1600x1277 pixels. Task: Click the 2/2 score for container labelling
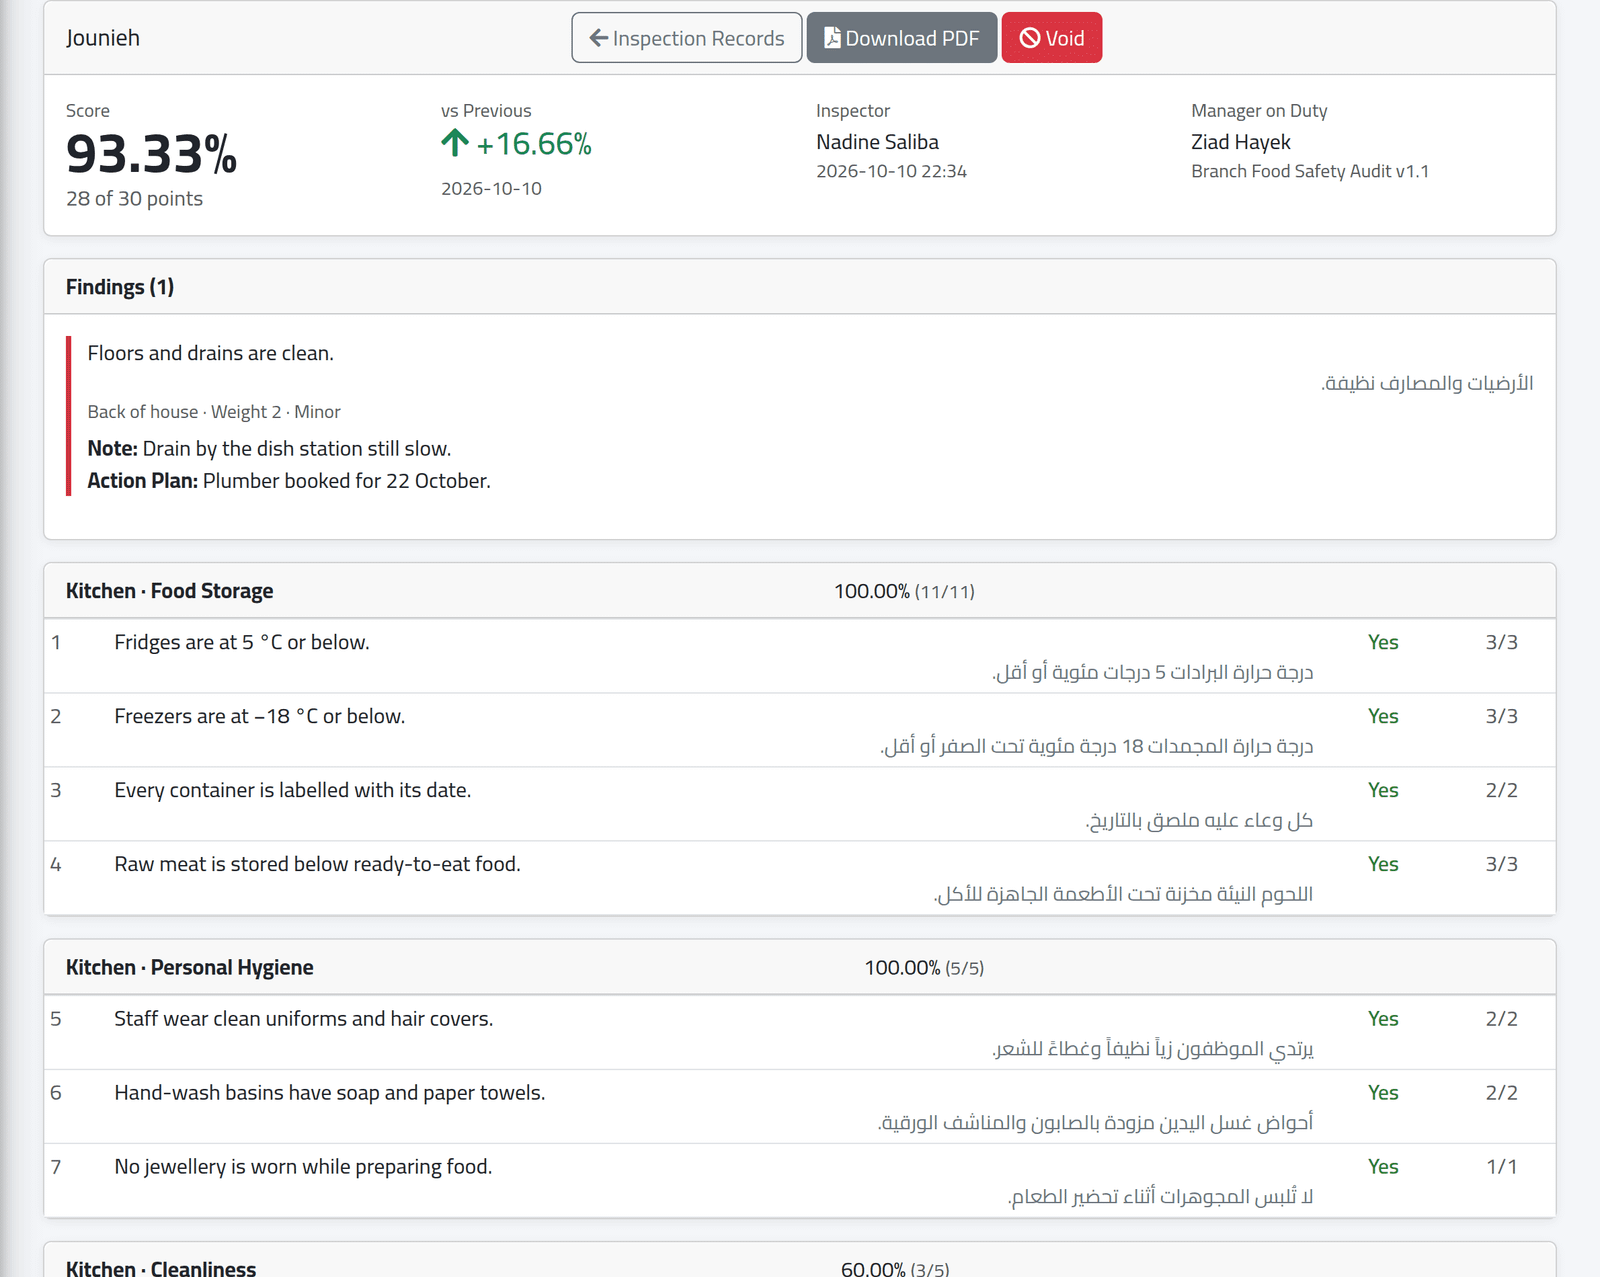pos(1501,790)
